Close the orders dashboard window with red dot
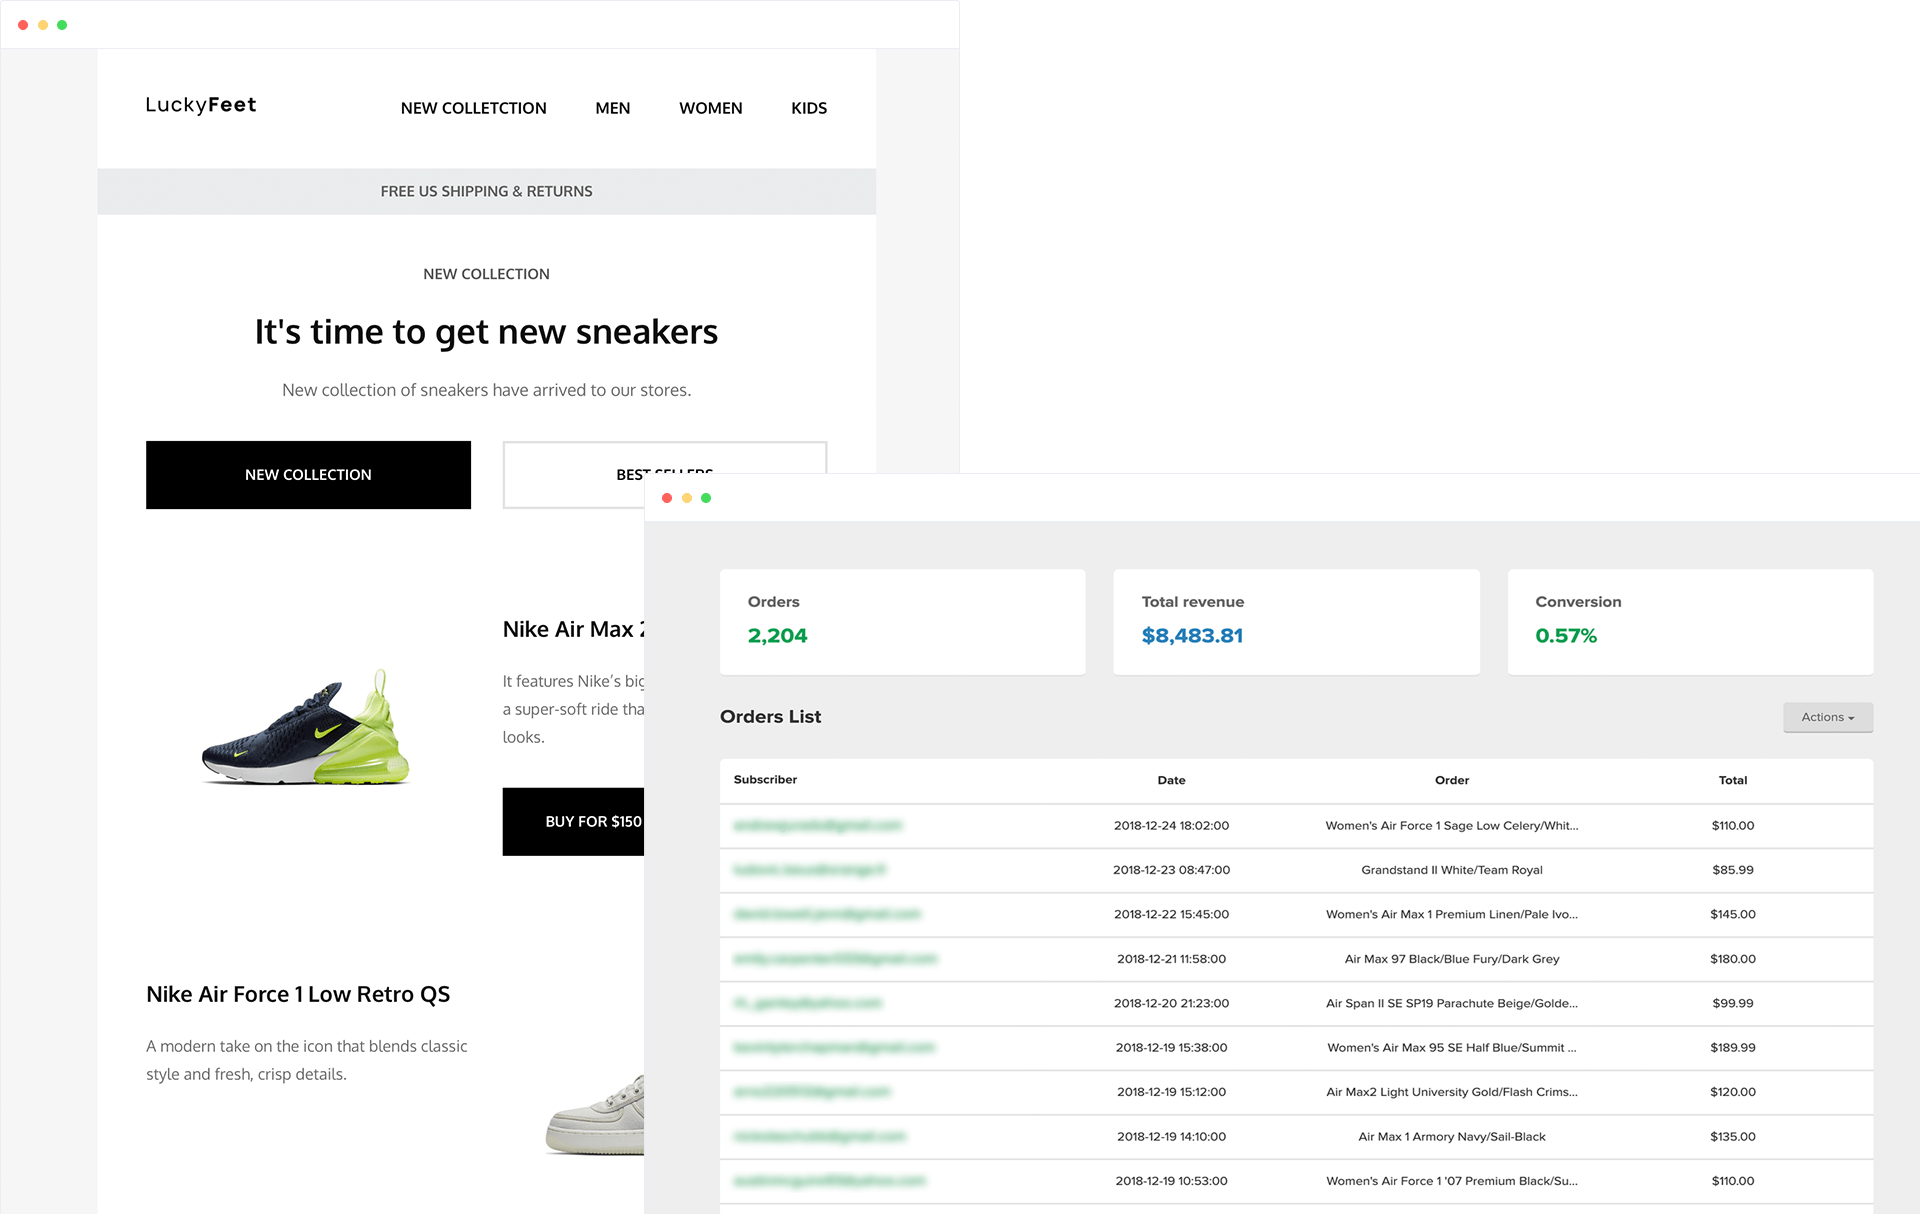The image size is (1920, 1214). point(667,498)
